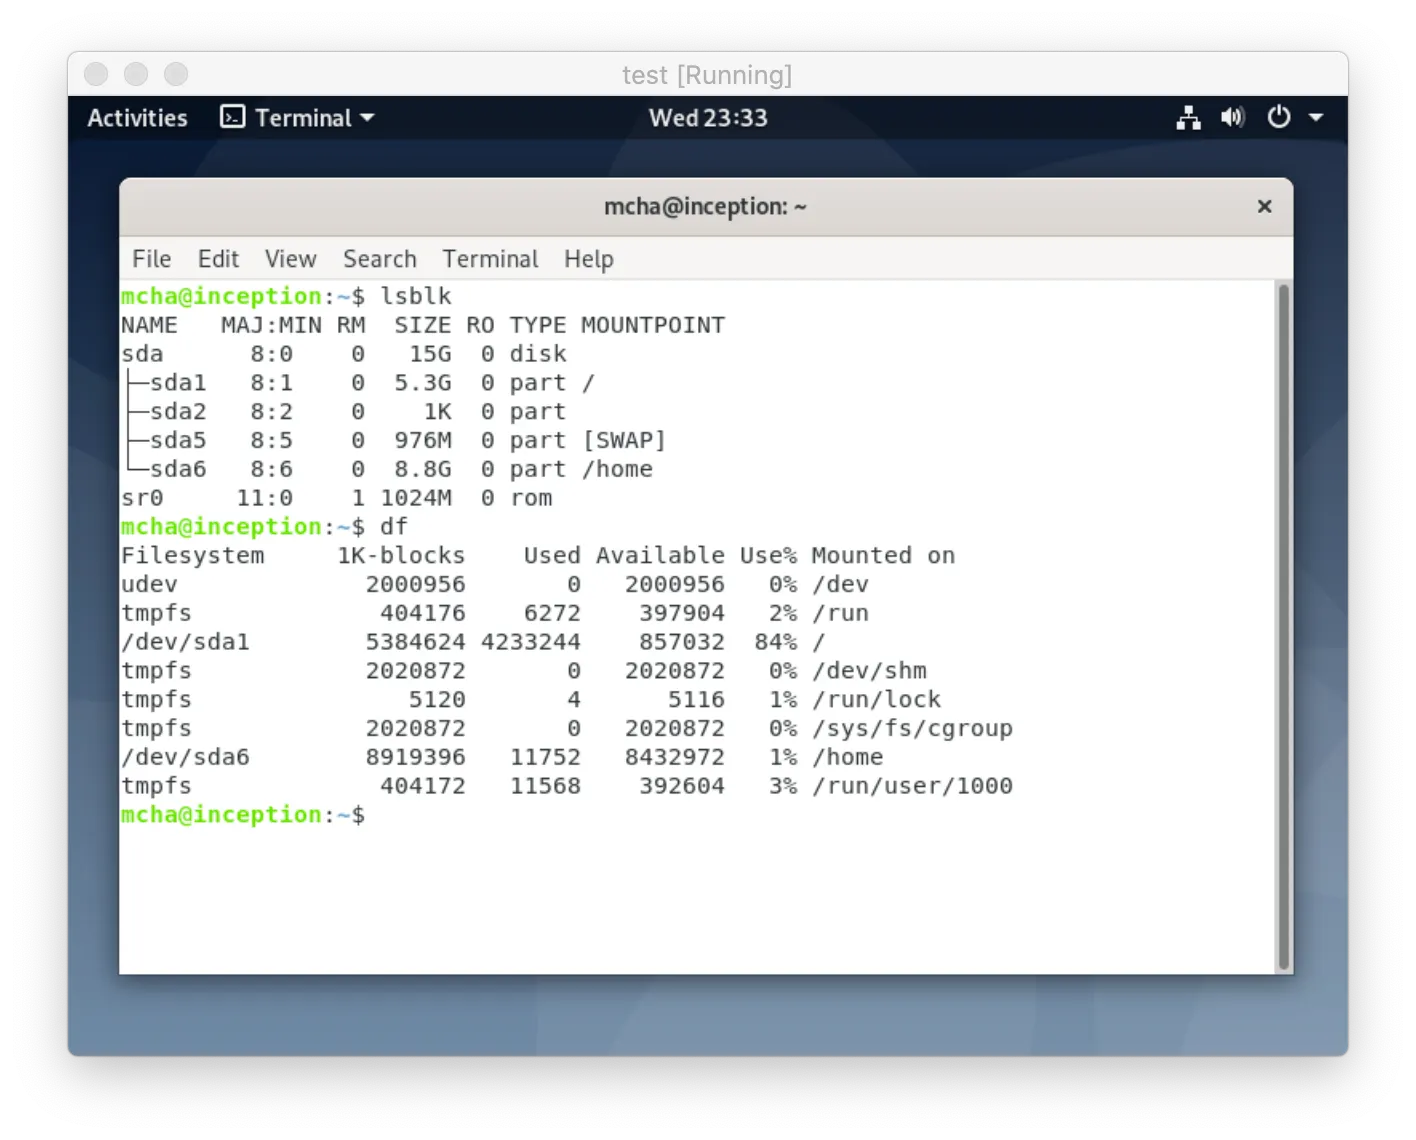1416x1140 pixels.
Task: Click the "/run/lock" mount path
Action: (876, 700)
